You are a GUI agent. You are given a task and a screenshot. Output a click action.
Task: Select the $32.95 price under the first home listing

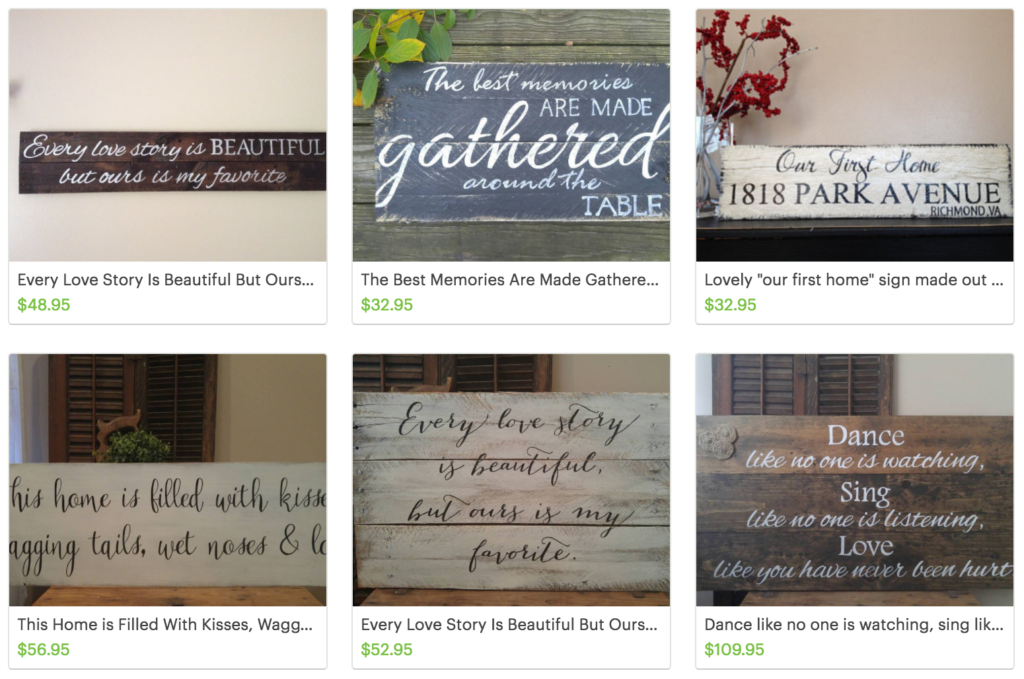[x=730, y=305]
